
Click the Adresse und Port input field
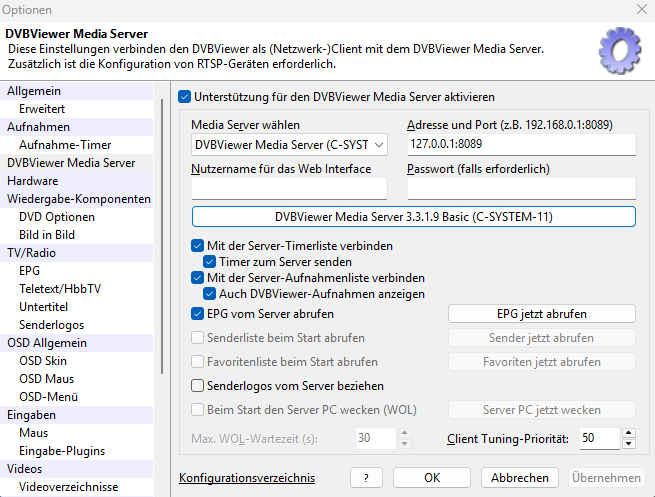pos(521,145)
